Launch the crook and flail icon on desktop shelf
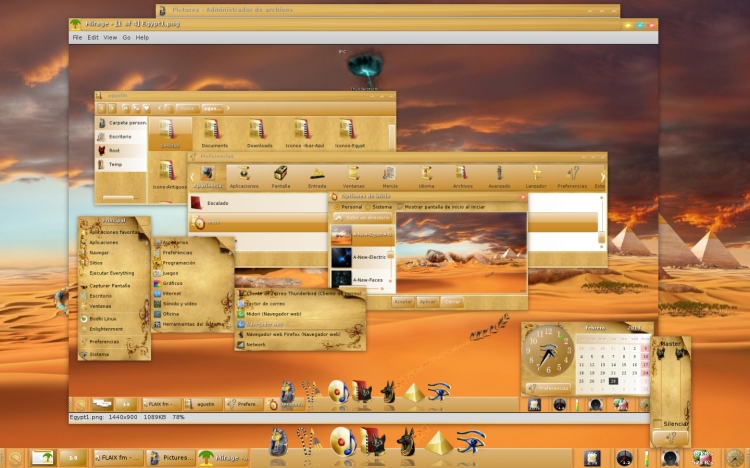Image resolution: width=750 pixels, height=468 pixels. click(x=308, y=442)
